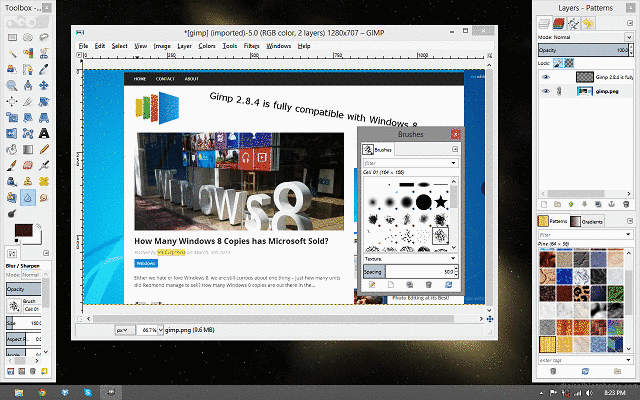This screenshot has height=400, width=640.
Task: Select the Crop tool
Action: pyautogui.click(x=28, y=101)
